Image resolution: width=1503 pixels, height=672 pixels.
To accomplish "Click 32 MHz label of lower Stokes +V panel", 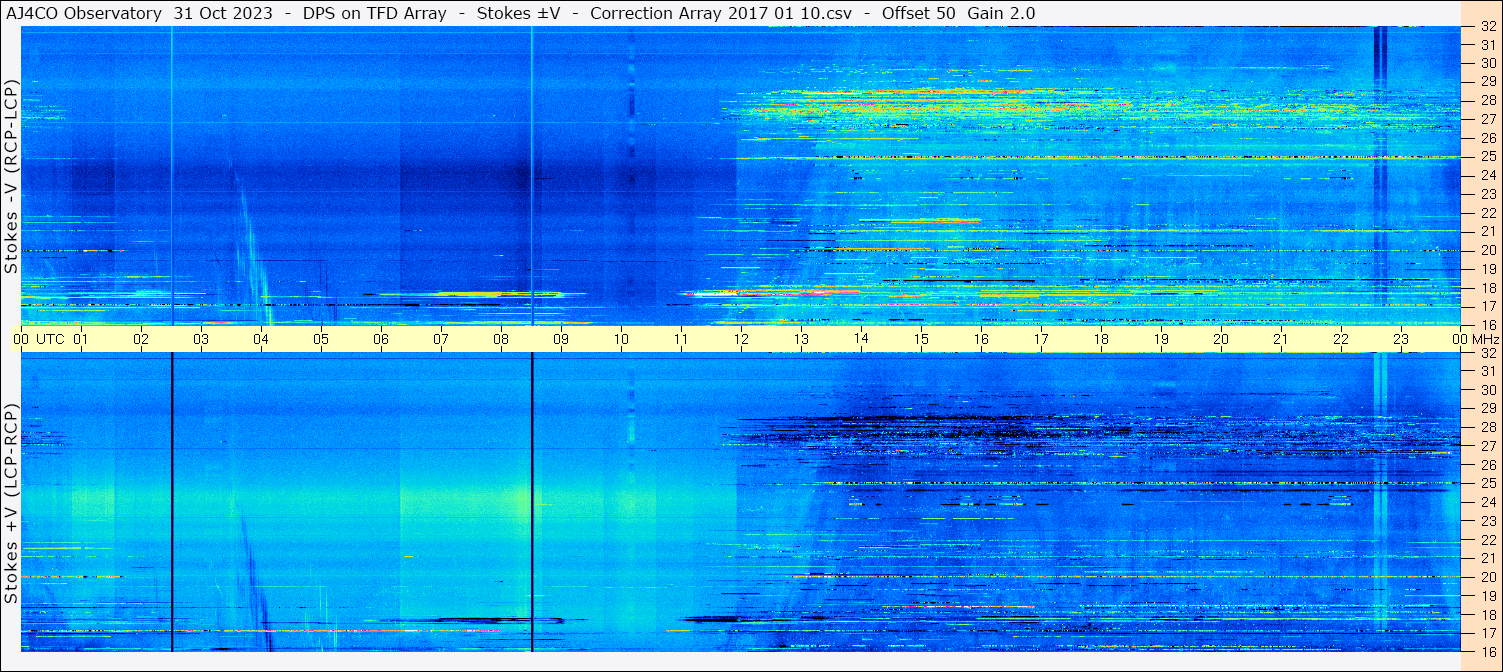I will pos(1487,353).
